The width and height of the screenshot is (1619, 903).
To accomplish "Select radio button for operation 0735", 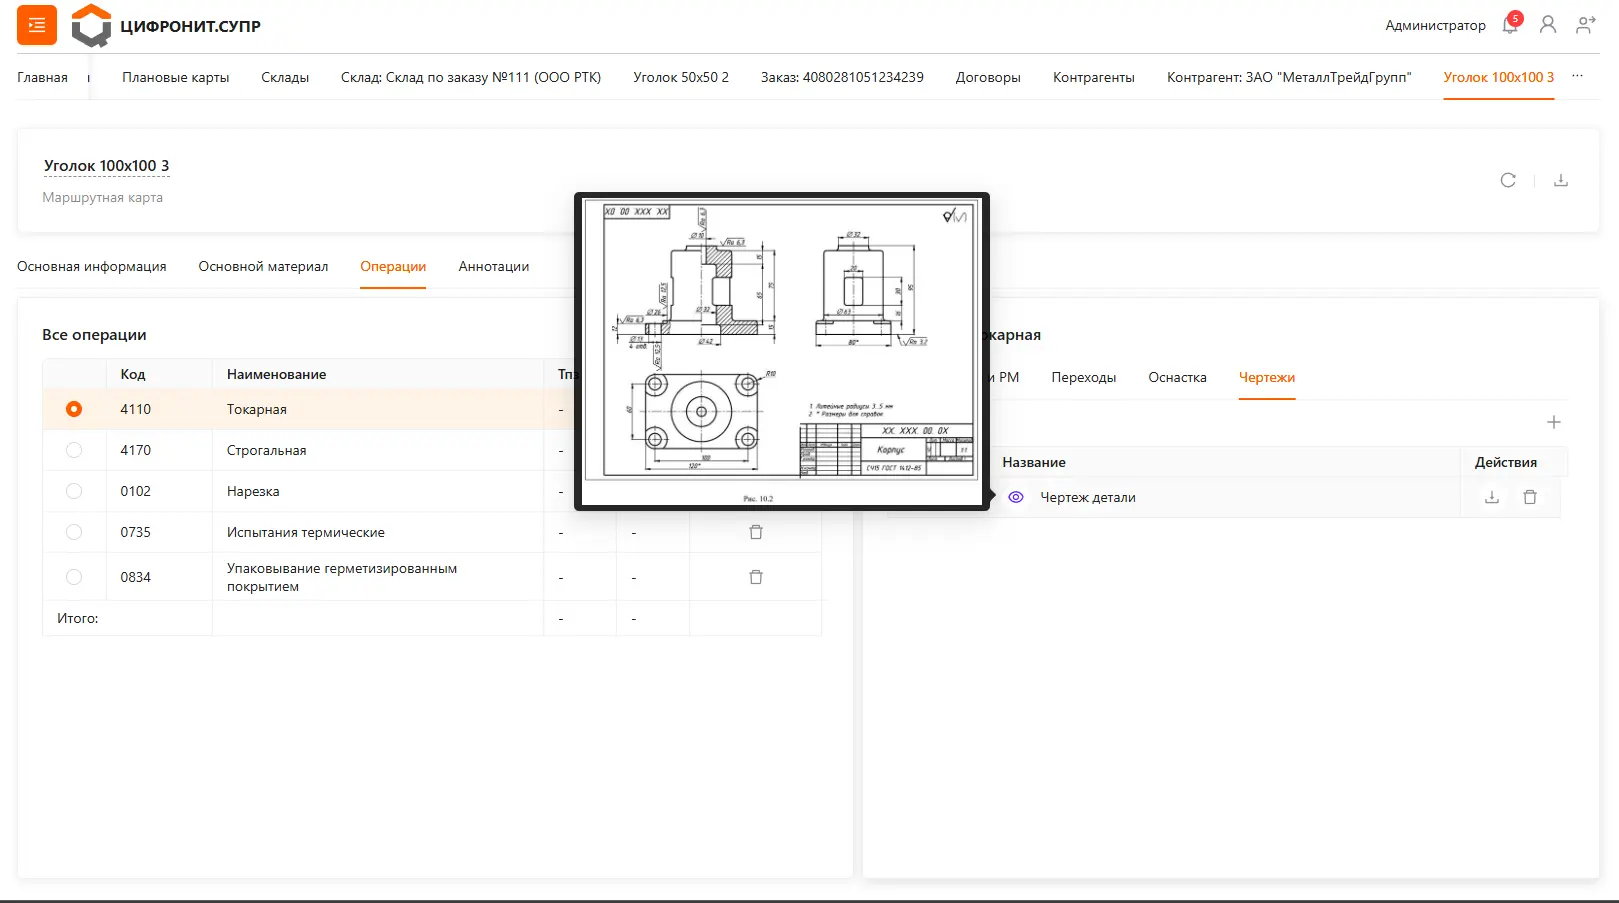I will (x=74, y=532).
